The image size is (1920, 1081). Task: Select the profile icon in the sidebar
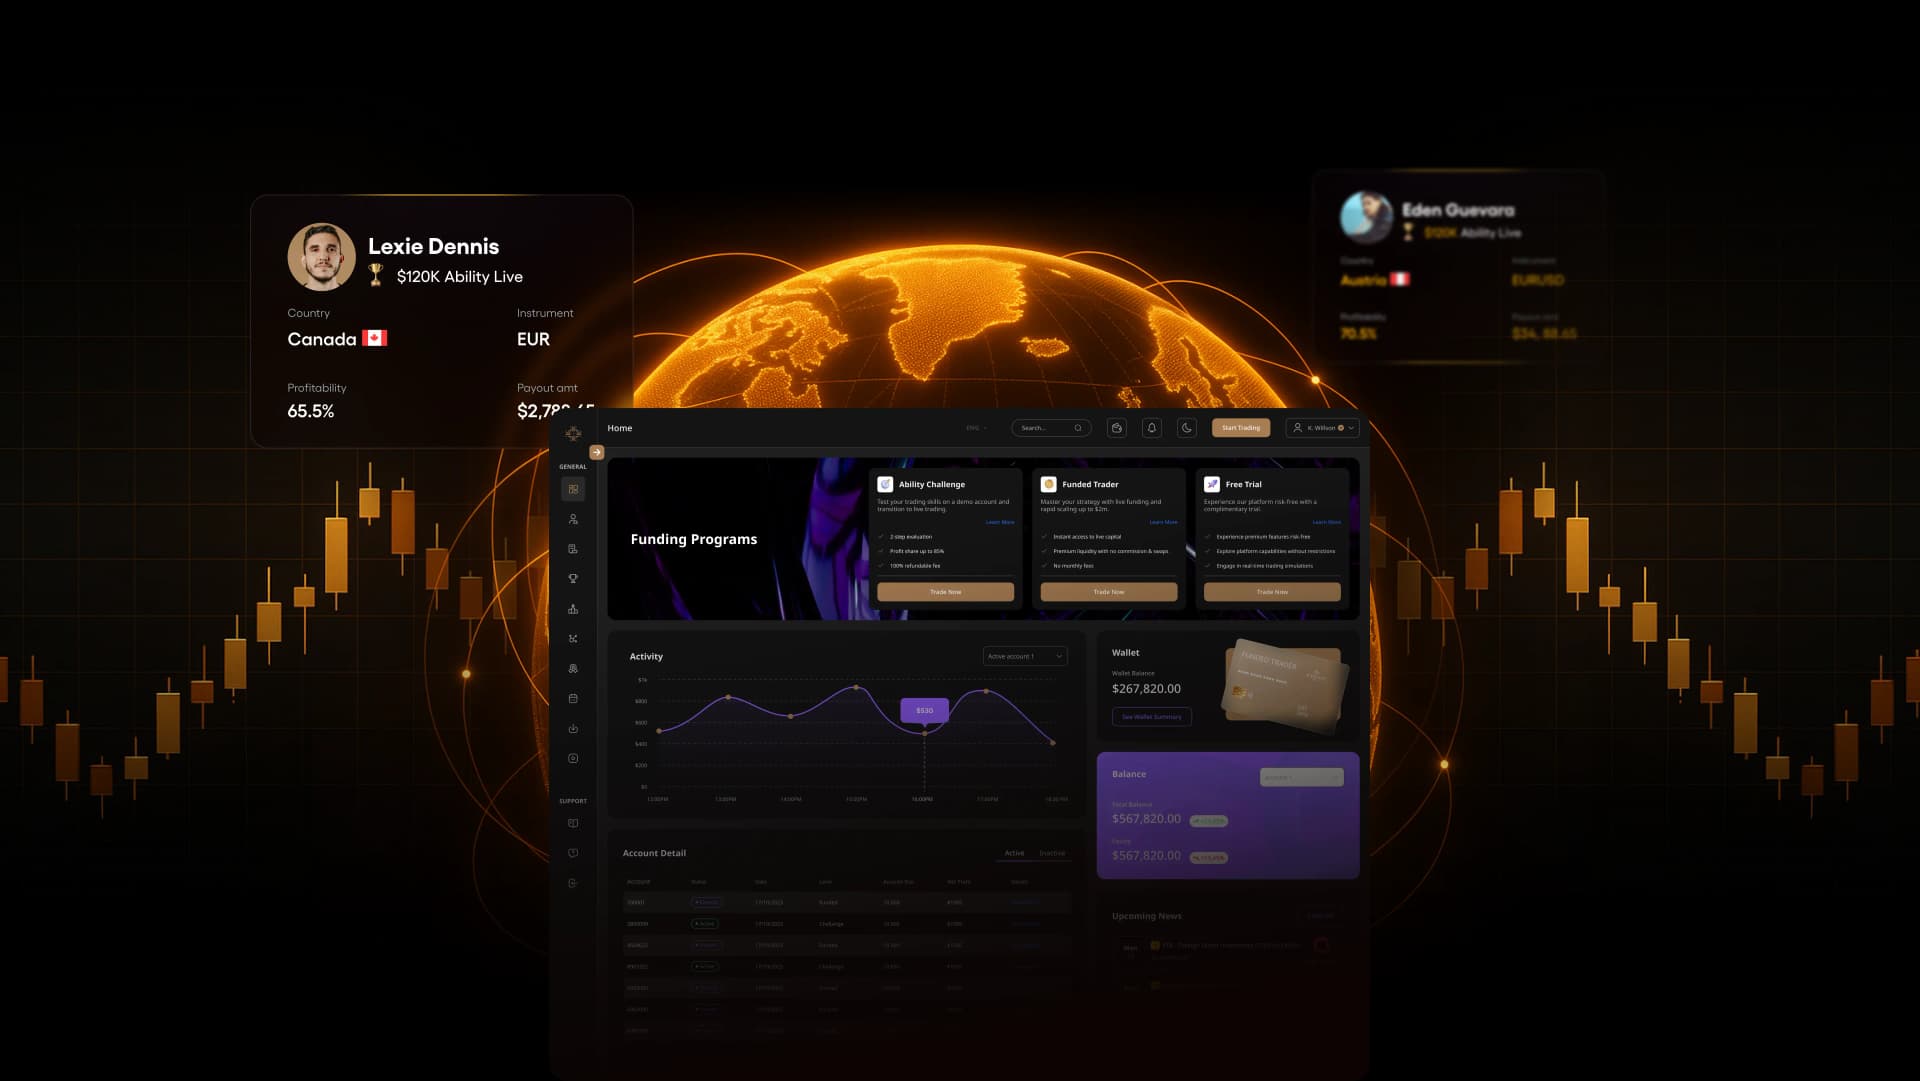coord(573,518)
